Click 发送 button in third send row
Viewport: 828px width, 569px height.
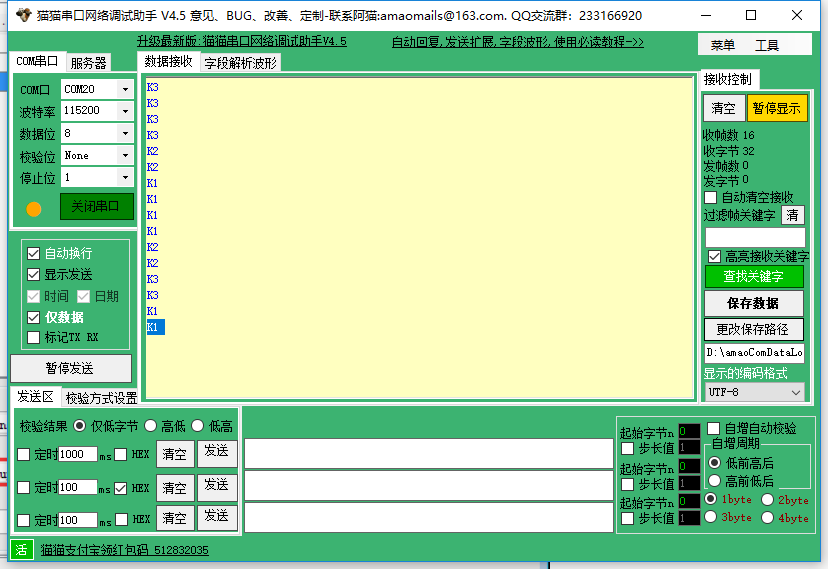(x=217, y=517)
